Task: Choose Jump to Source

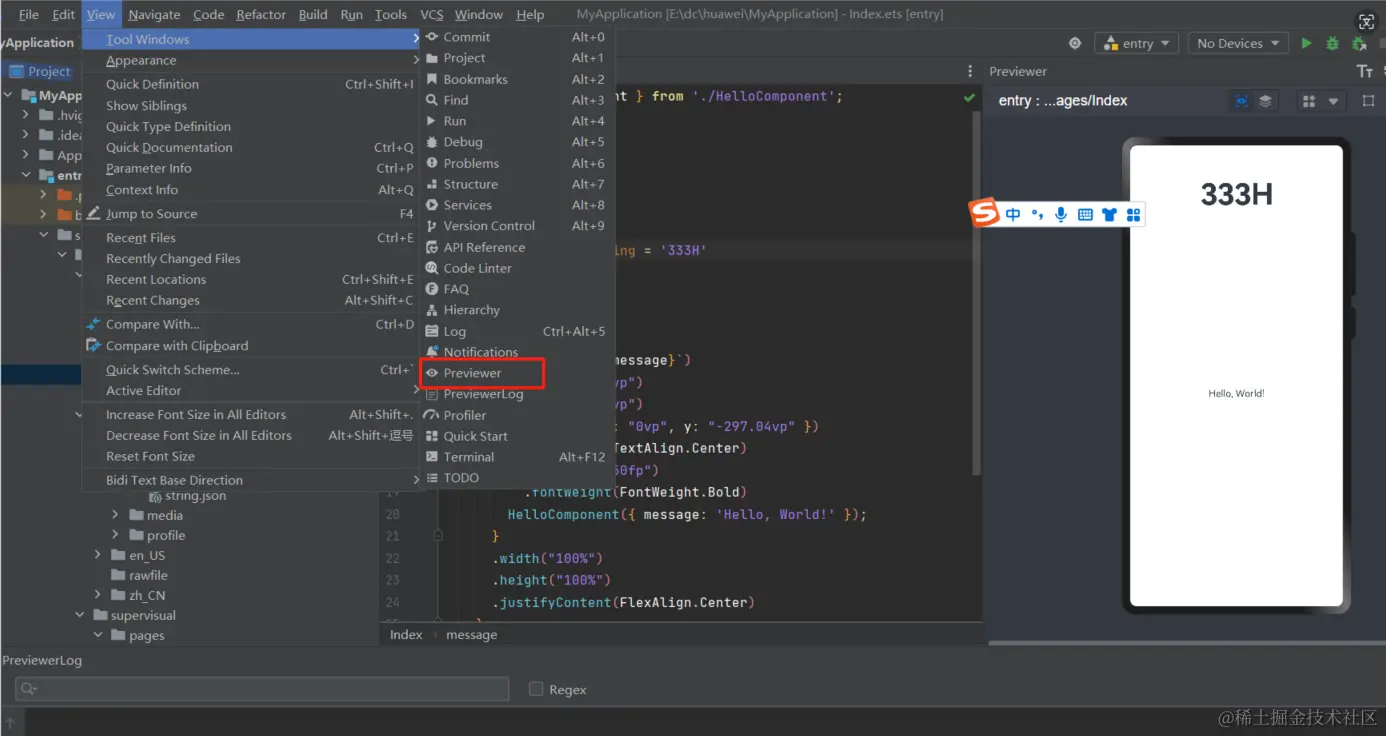Action: pyautogui.click(x=252, y=214)
